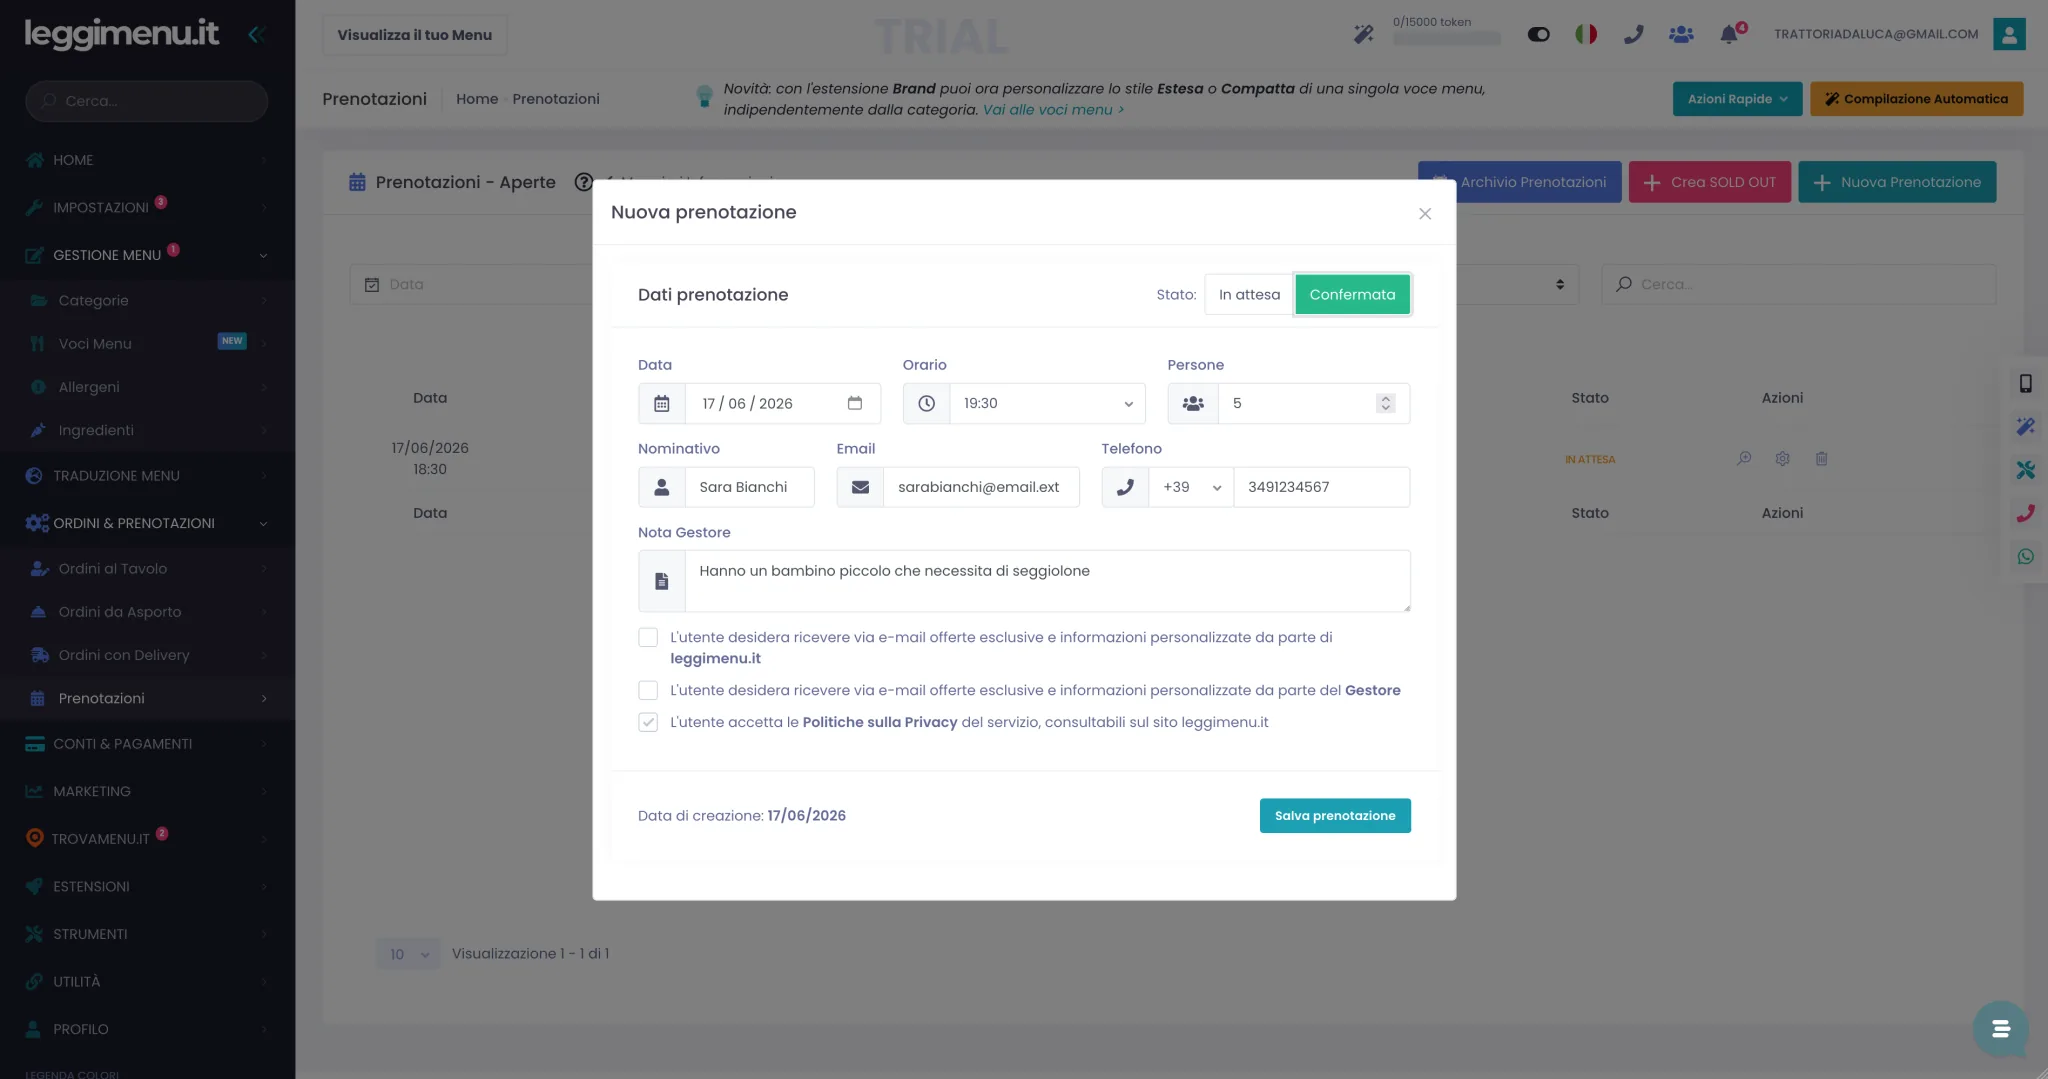Viewport: 2048px width, 1079px height.
Task: Click the tools icon on right edge
Action: point(2025,470)
